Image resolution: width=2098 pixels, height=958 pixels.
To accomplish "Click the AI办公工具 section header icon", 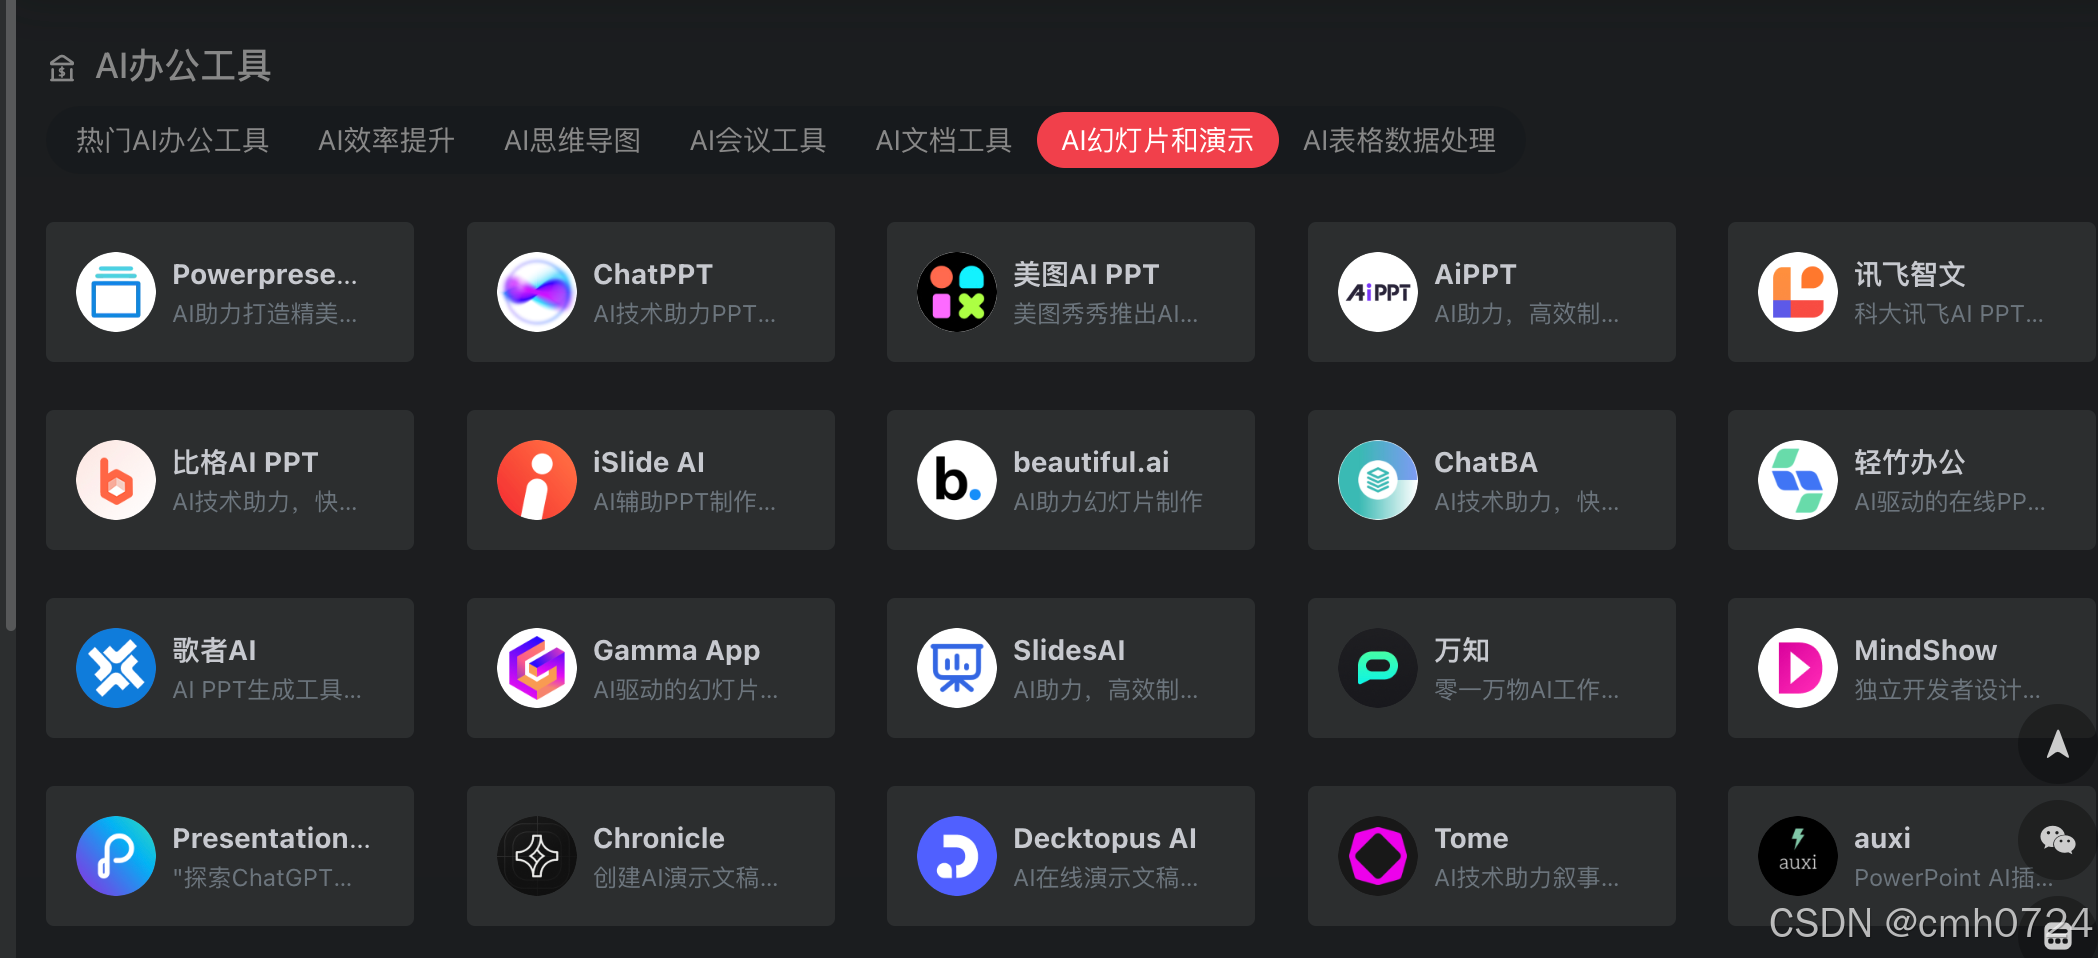I will [x=62, y=68].
